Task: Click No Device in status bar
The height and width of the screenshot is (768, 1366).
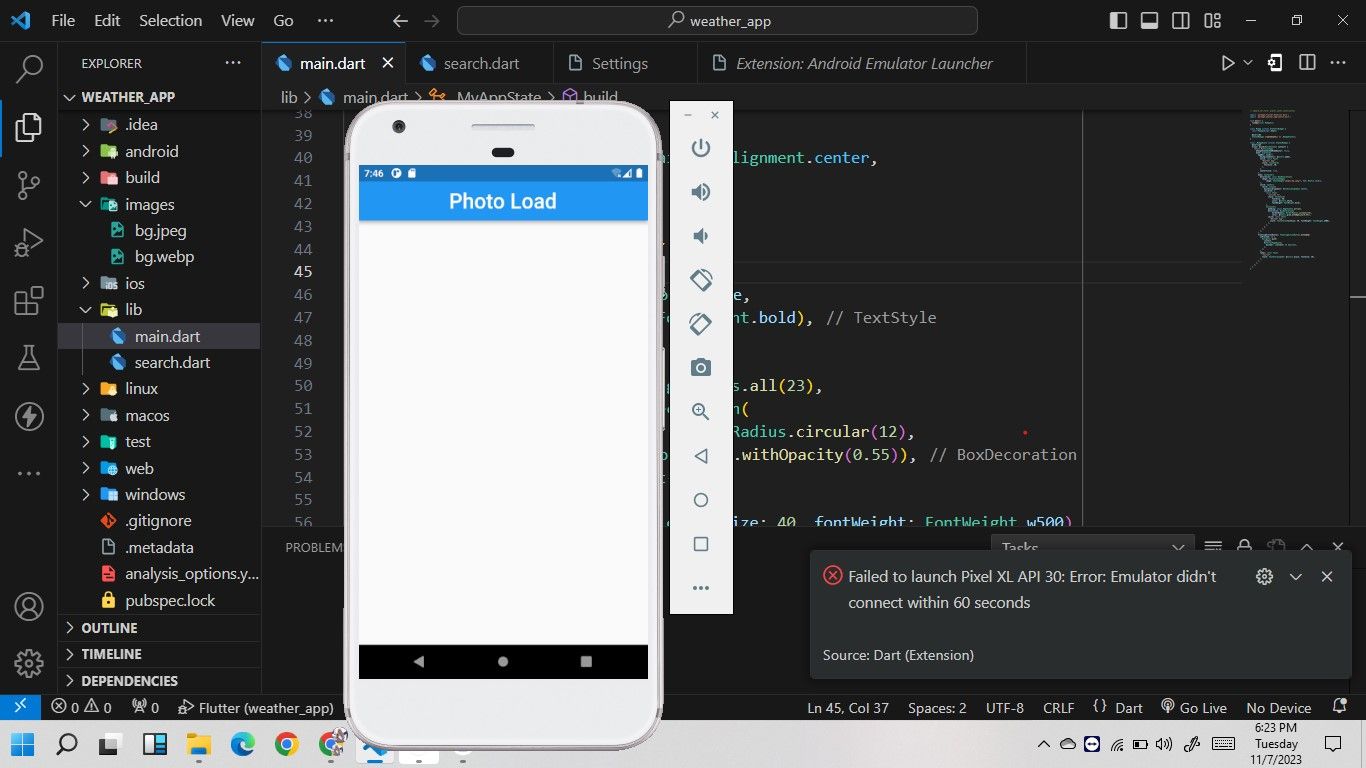Action: (1279, 707)
